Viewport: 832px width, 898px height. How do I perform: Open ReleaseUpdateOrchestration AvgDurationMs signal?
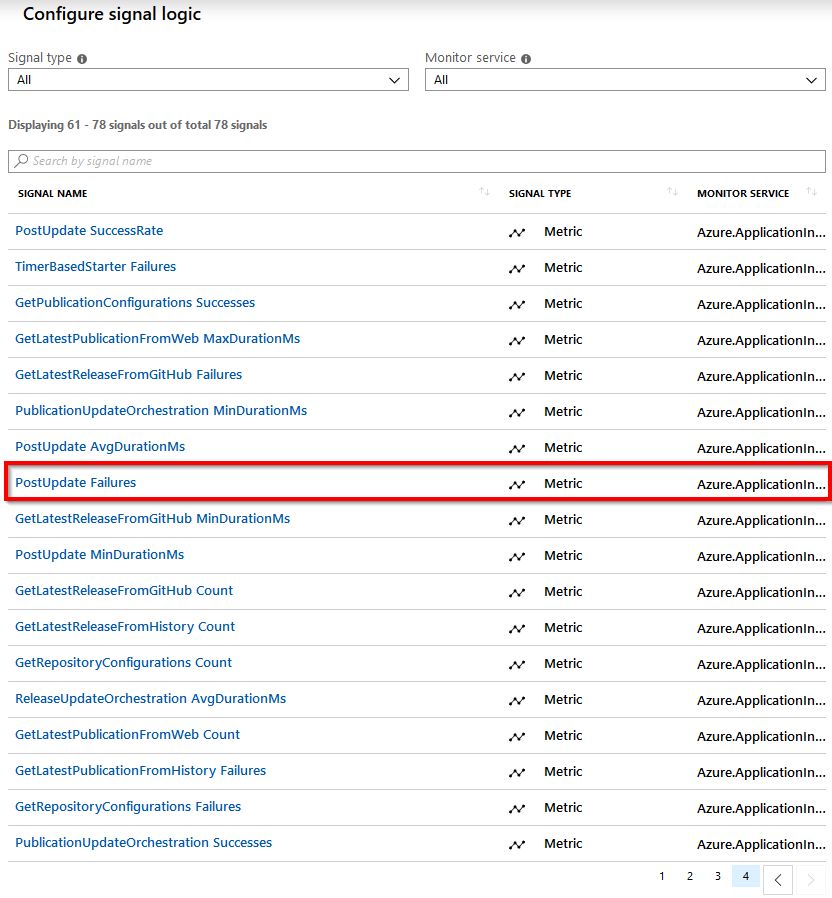point(151,699)
